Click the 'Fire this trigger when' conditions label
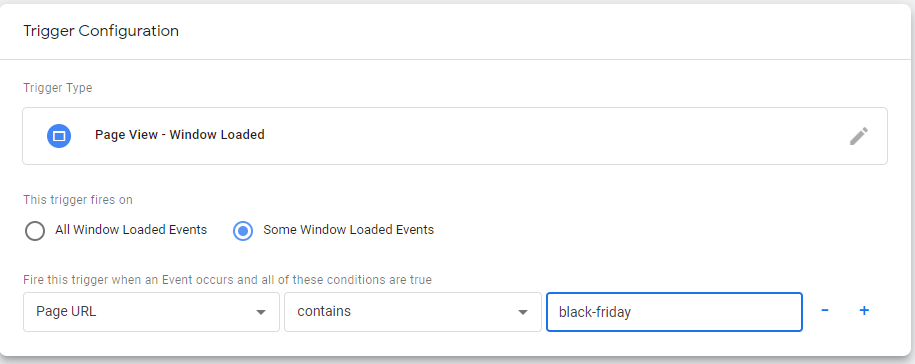Screen dimensions: 915x364 point(228,280)
